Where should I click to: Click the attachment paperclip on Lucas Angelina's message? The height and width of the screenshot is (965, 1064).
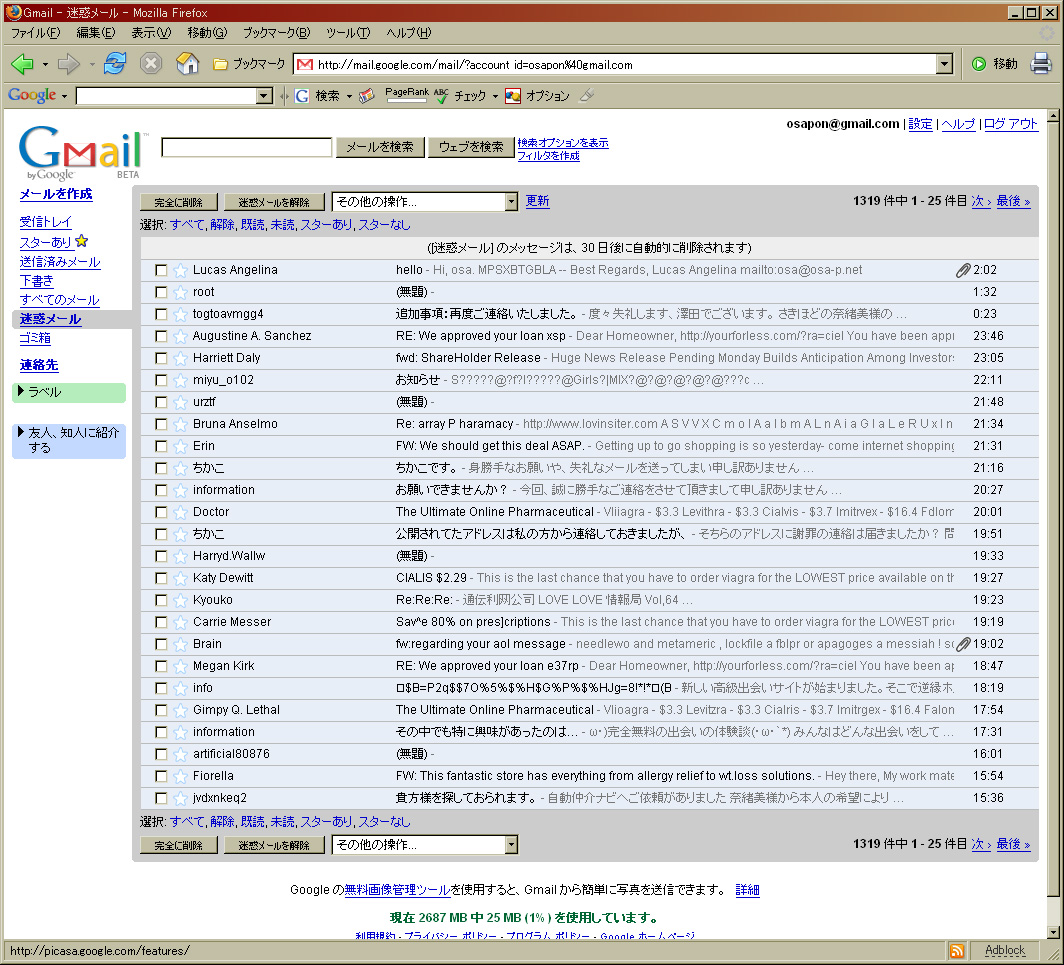(x=963, y=270)
